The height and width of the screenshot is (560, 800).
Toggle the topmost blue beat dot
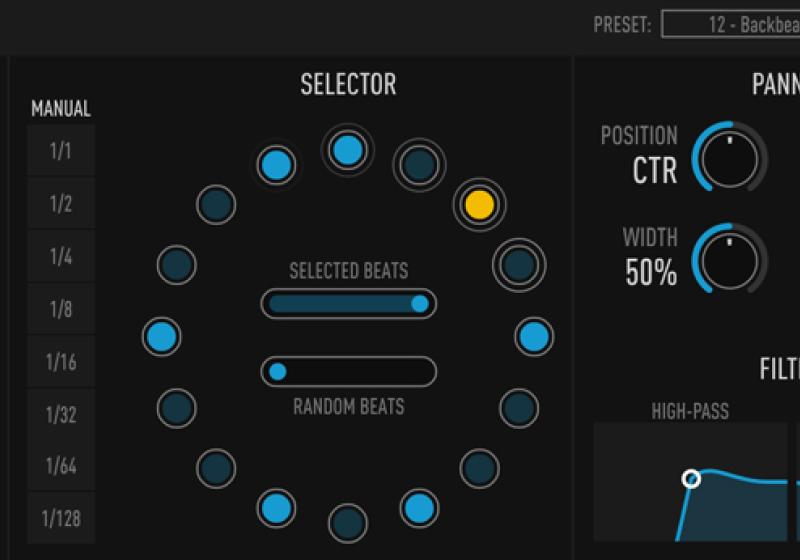[x=347, y=151]
